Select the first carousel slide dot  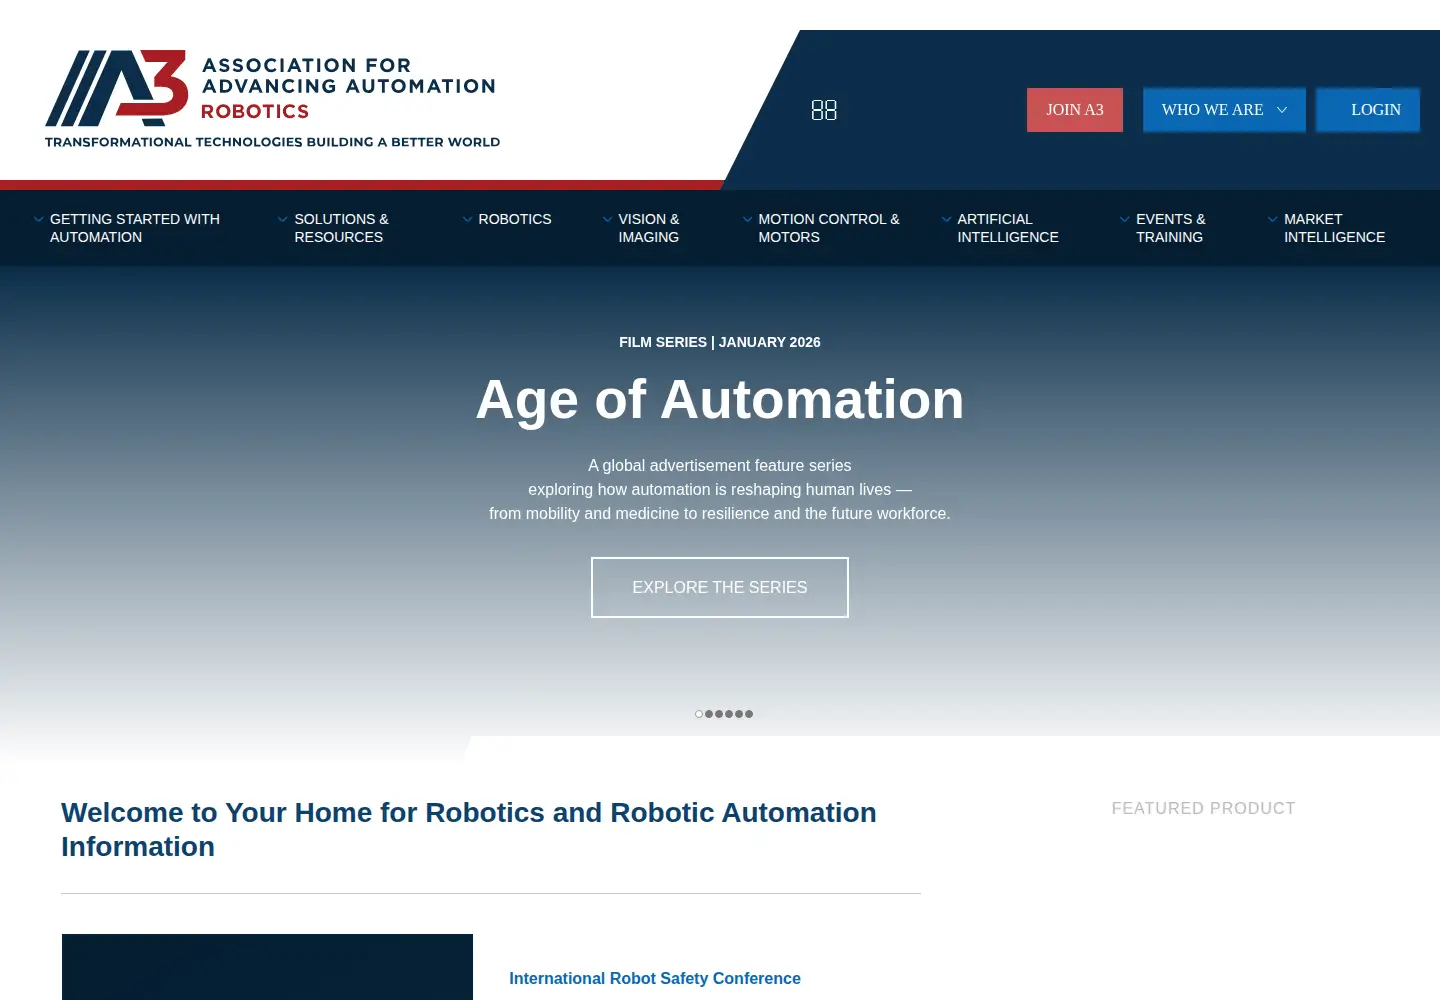point(699,714)
